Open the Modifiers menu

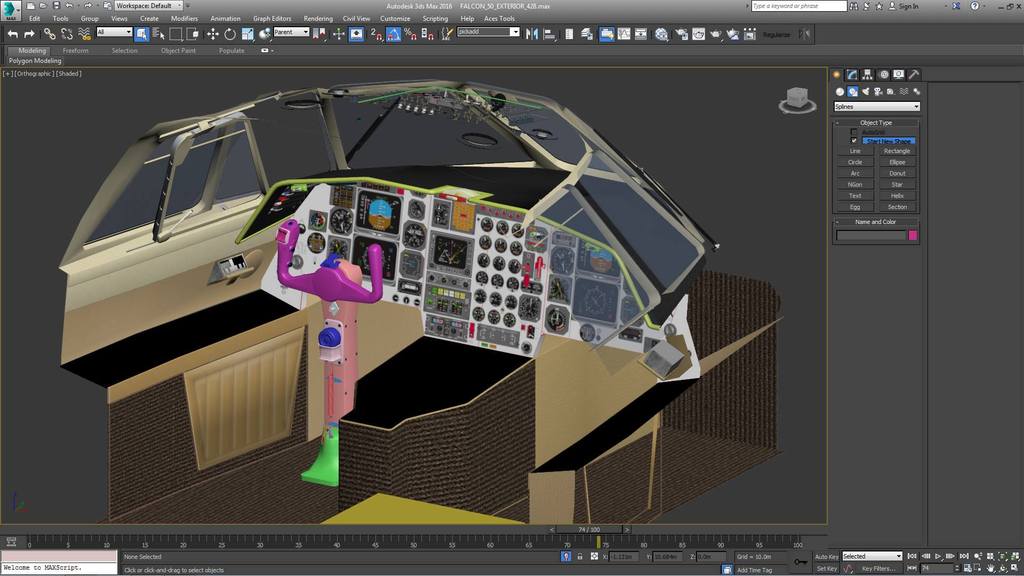(184, 18)
